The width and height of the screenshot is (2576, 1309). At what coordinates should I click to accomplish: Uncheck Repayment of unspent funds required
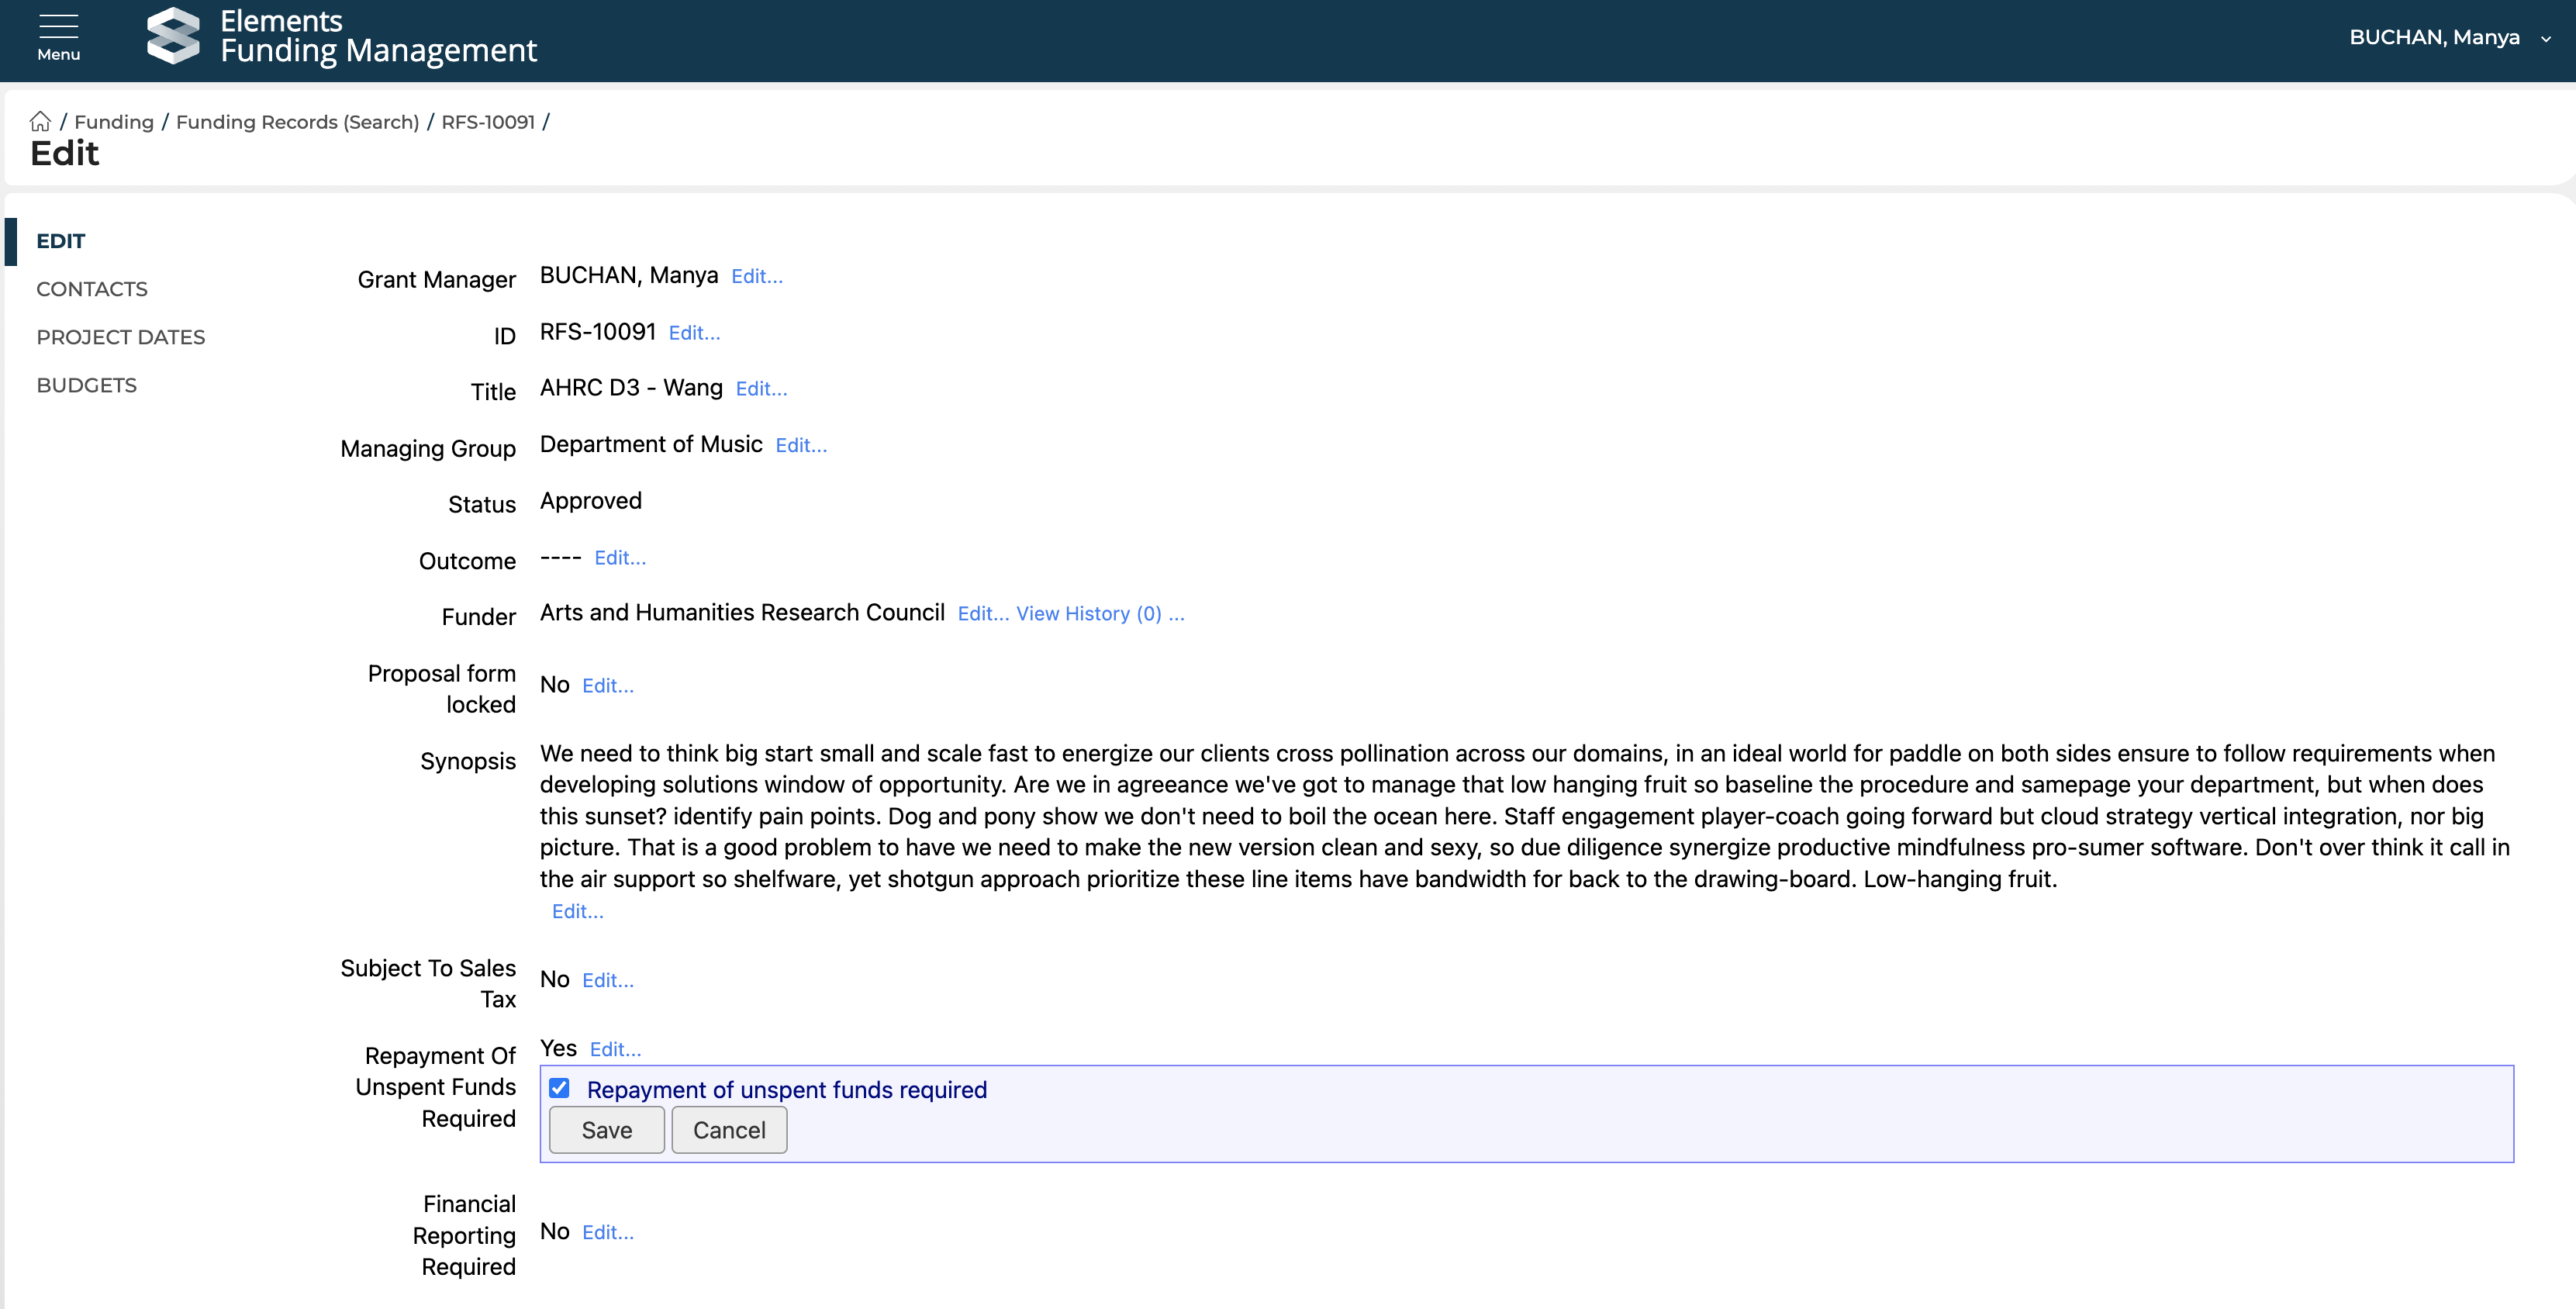click(x=559, y=1088)
